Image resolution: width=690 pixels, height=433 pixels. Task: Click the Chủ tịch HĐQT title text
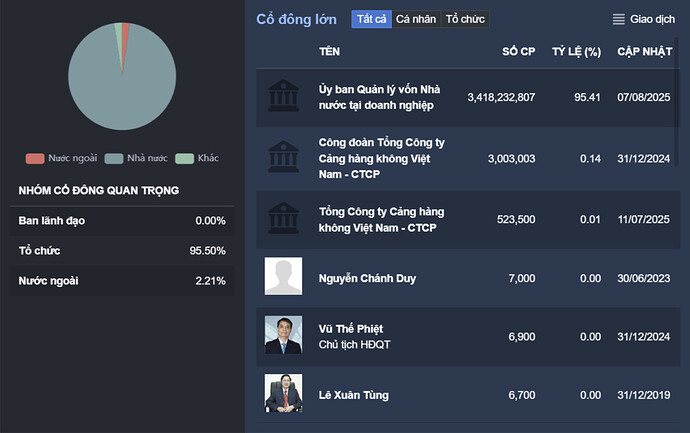[354, 345]
